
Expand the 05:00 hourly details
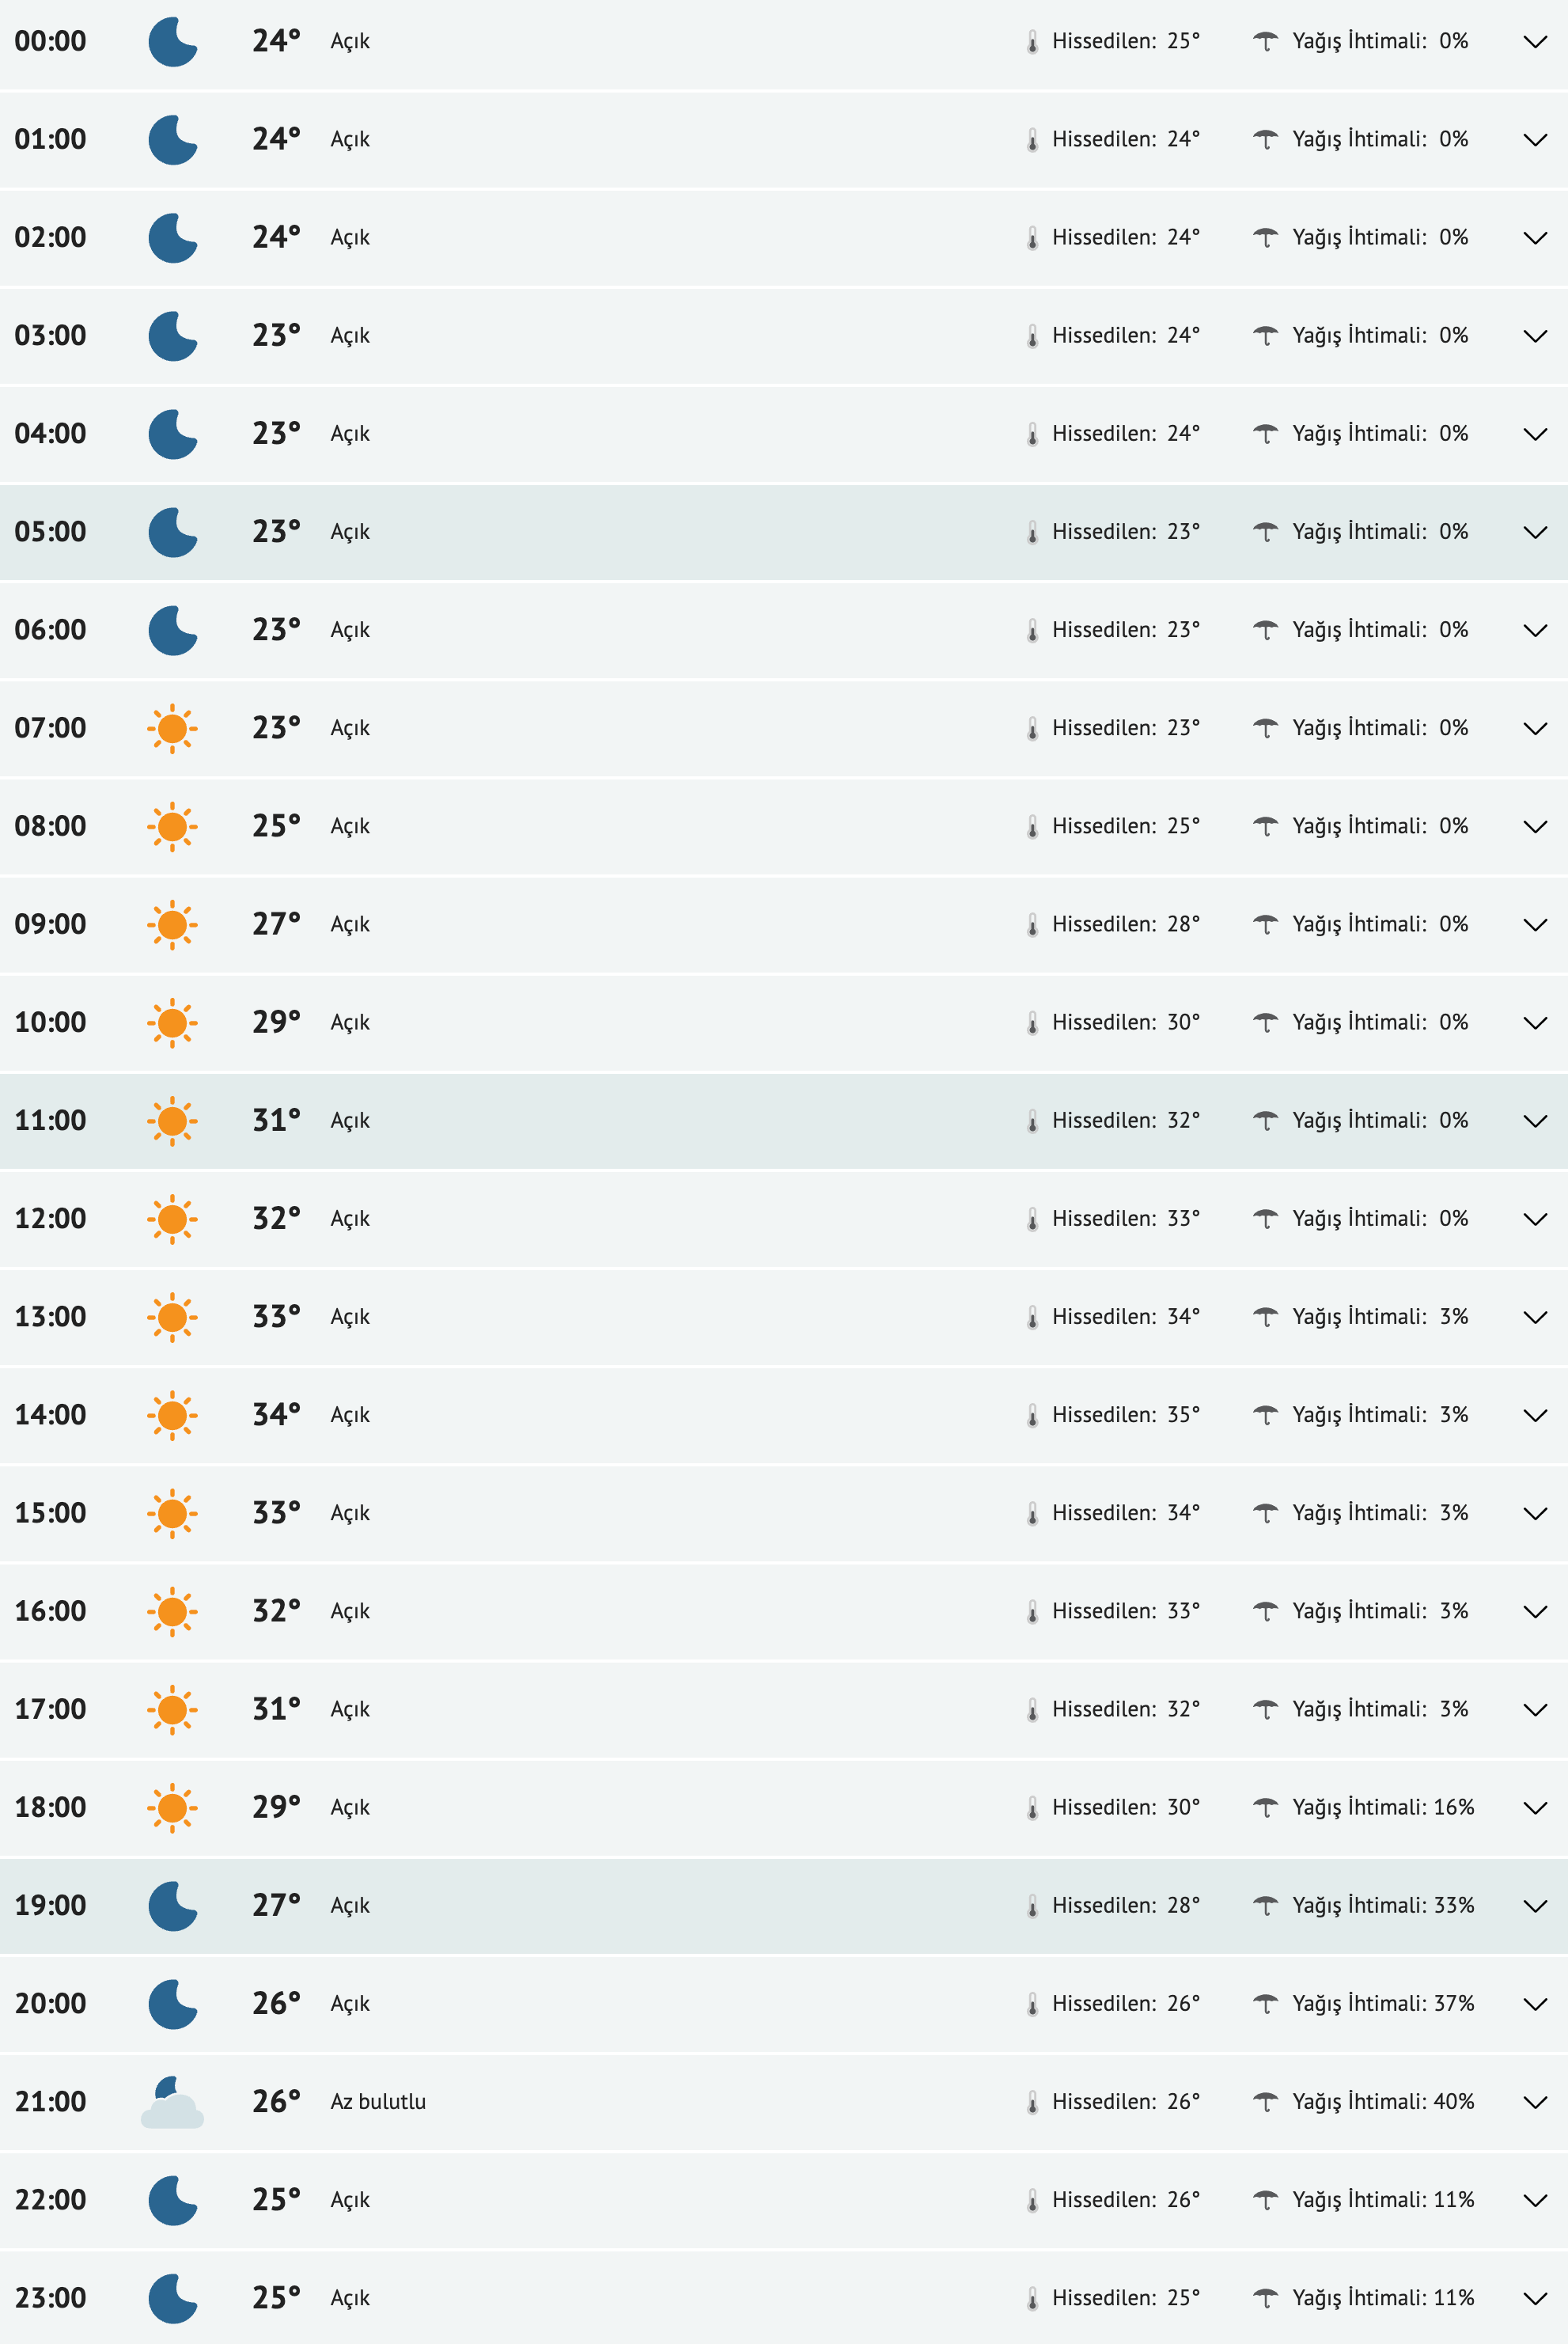click(1534, 532)
